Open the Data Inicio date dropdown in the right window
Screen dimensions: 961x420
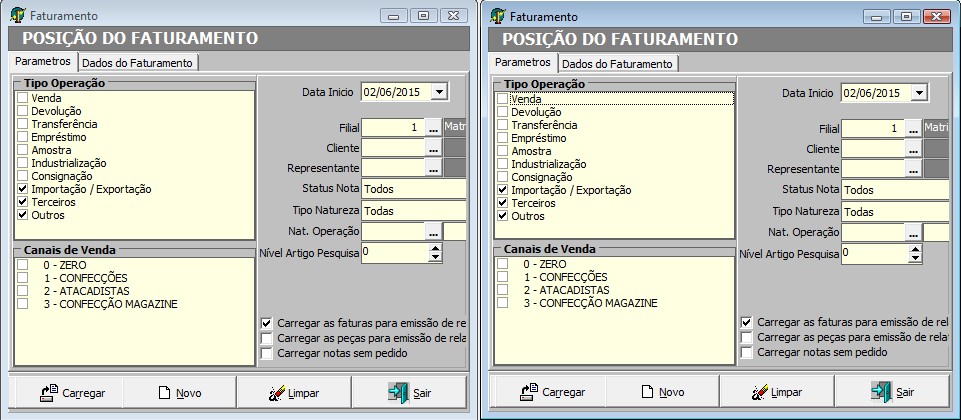[919, 93]
